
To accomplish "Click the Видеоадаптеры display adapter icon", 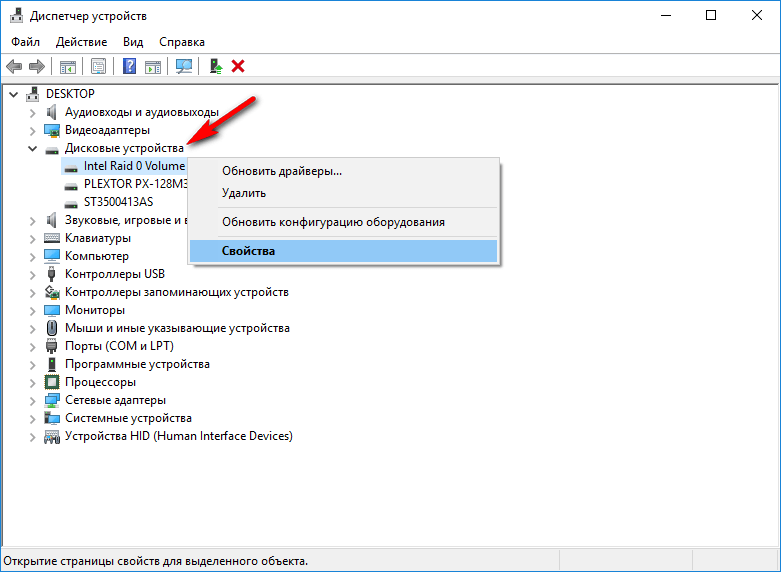I will click(52, 130).
